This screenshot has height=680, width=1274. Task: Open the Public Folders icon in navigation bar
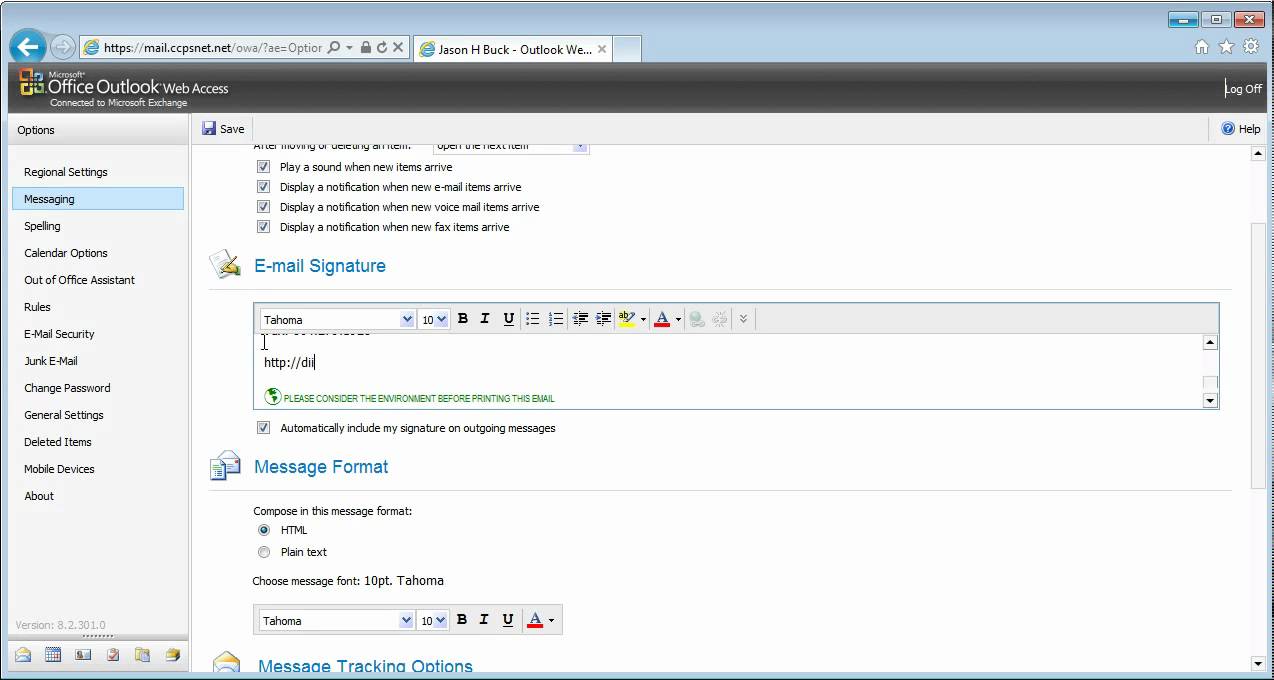[x=173, y=655]
